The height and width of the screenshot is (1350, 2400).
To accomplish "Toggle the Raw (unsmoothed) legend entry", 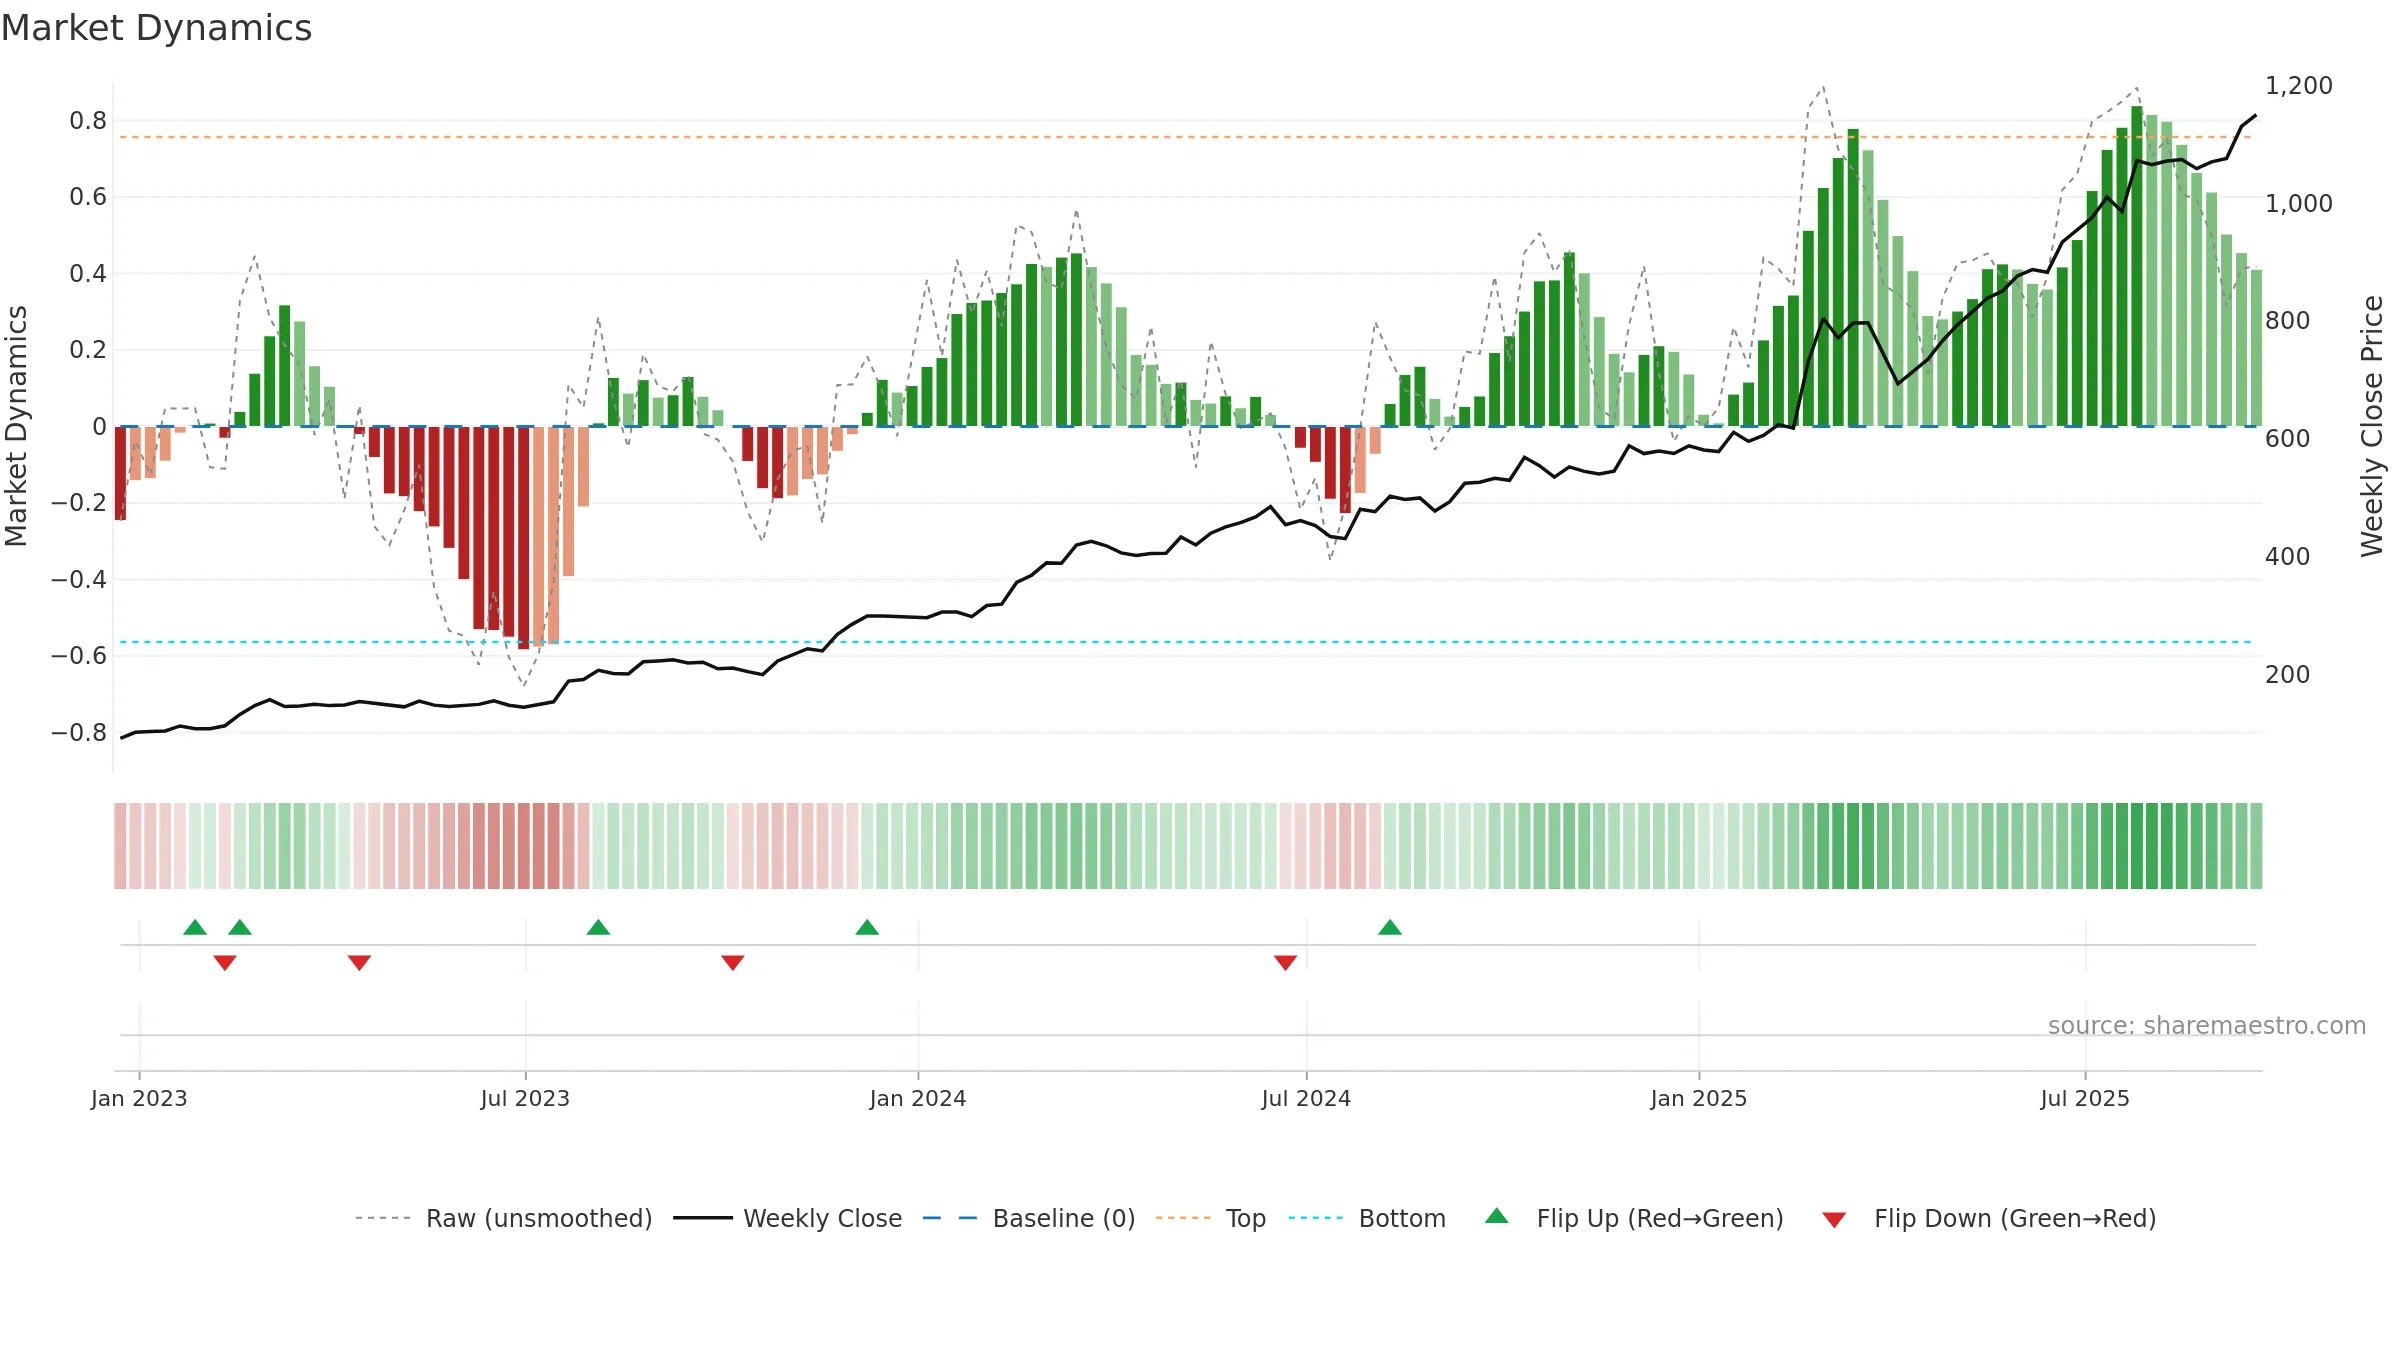I will (x=503, y=1218).
